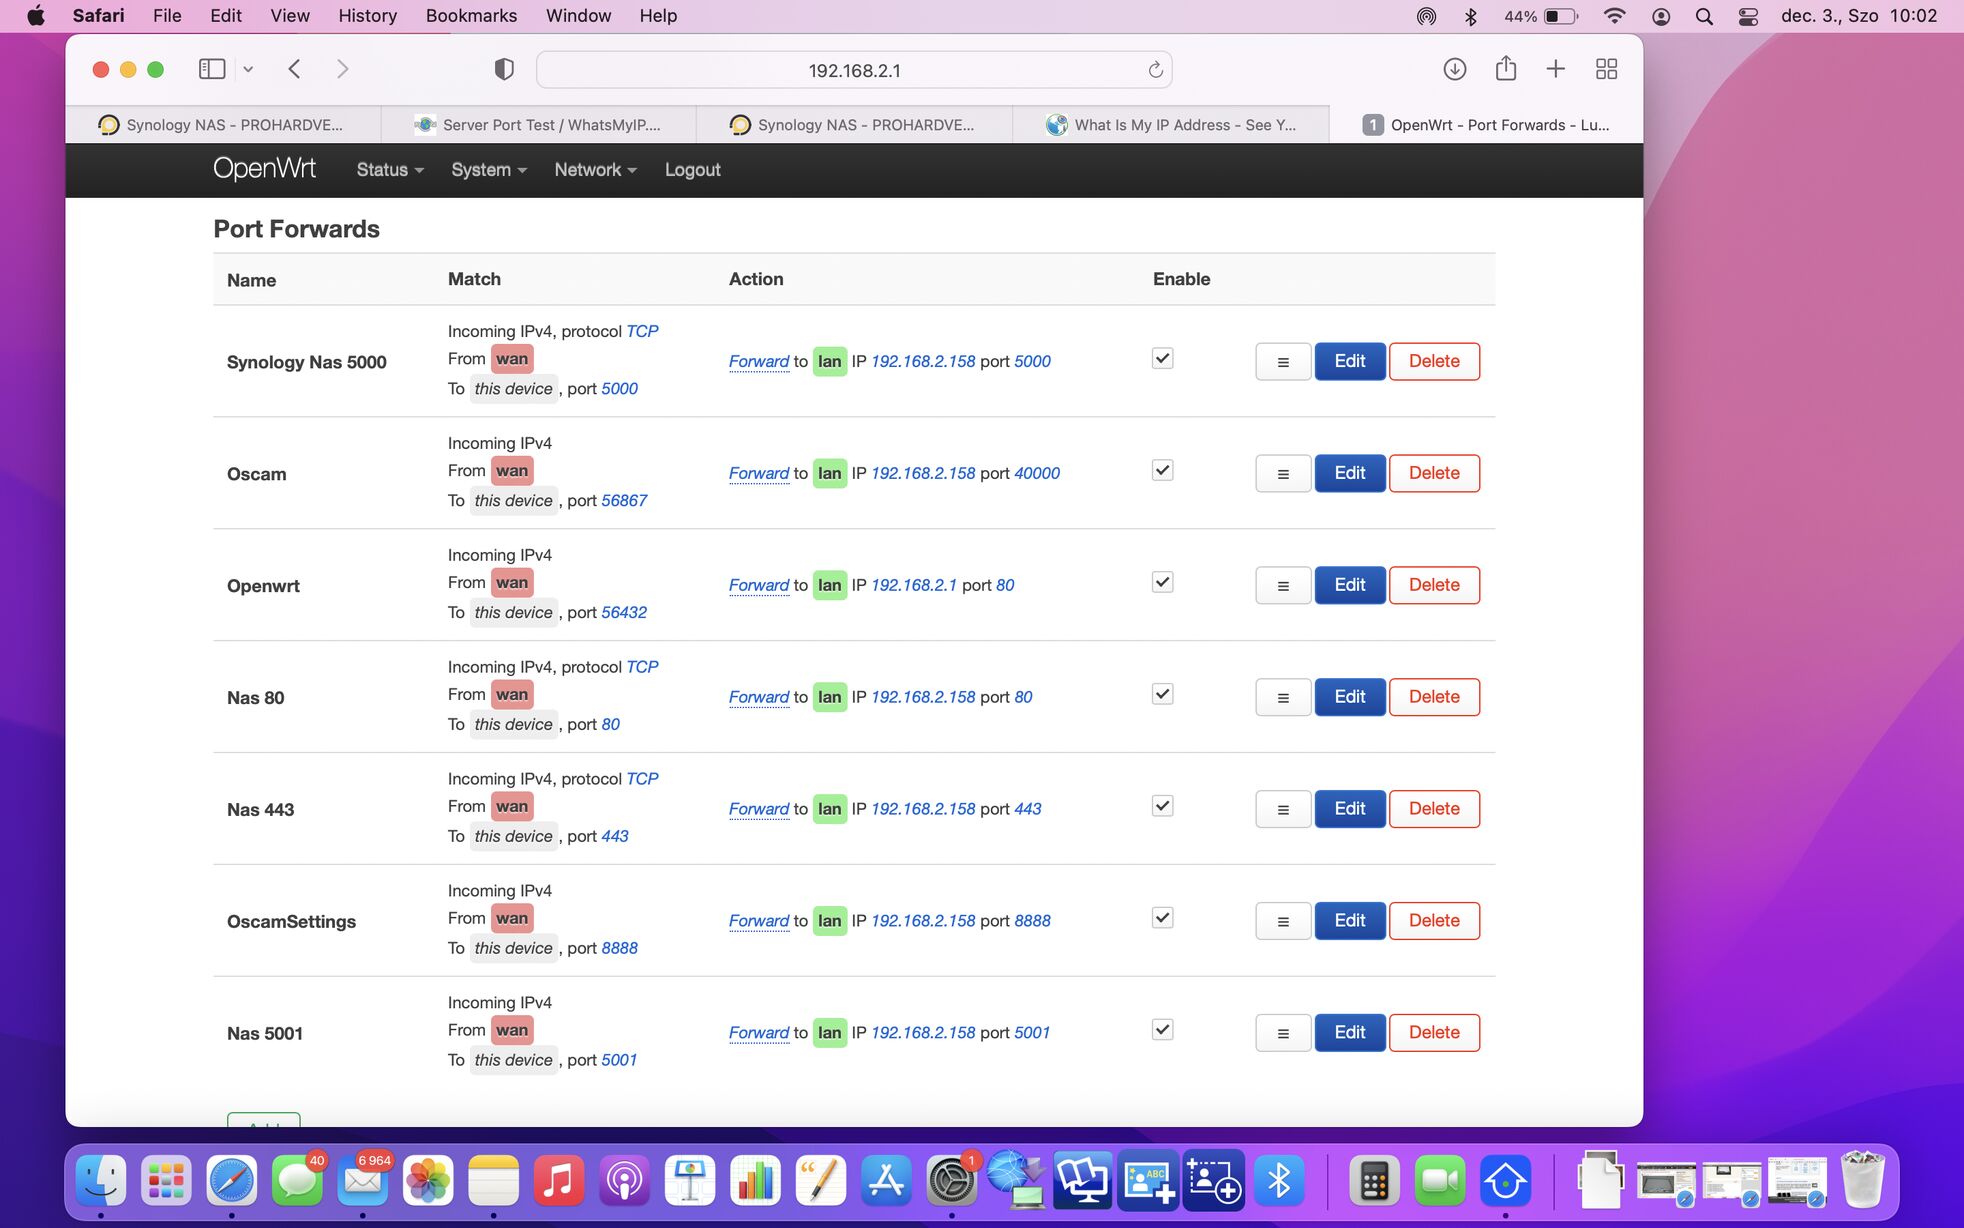Open Bookmarks menu in menu bar
Viewport: 1964px width, 1228px height.
point(471,16)
